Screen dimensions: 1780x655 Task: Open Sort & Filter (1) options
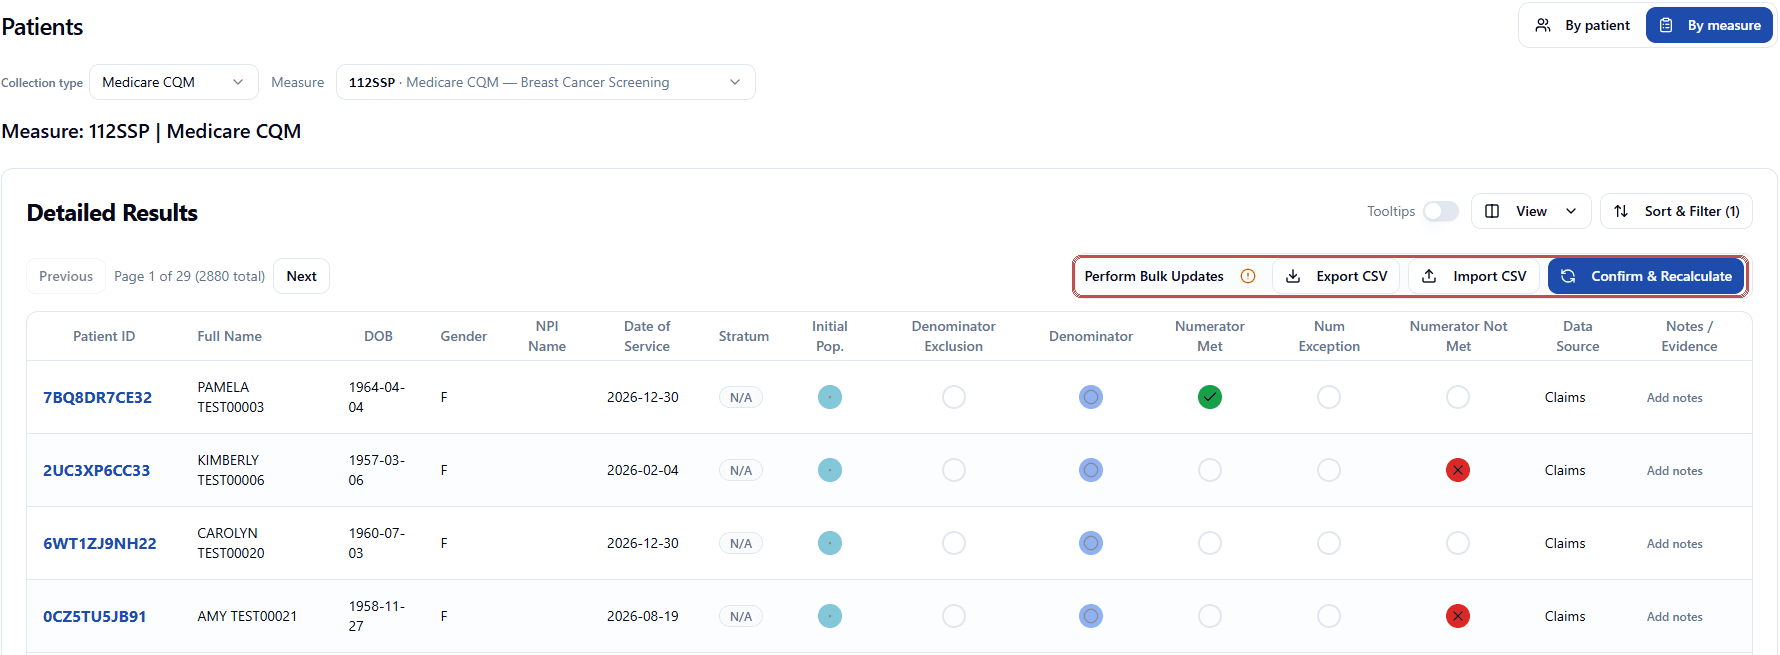tap(1677, 211)
